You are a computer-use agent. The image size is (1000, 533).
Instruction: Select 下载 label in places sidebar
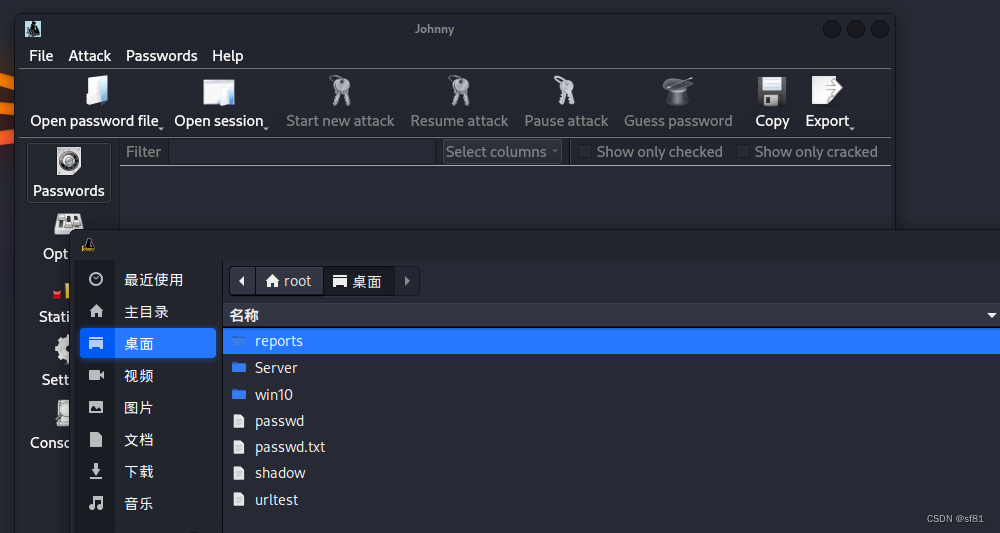pyautogui.click(x=139, y=471)
